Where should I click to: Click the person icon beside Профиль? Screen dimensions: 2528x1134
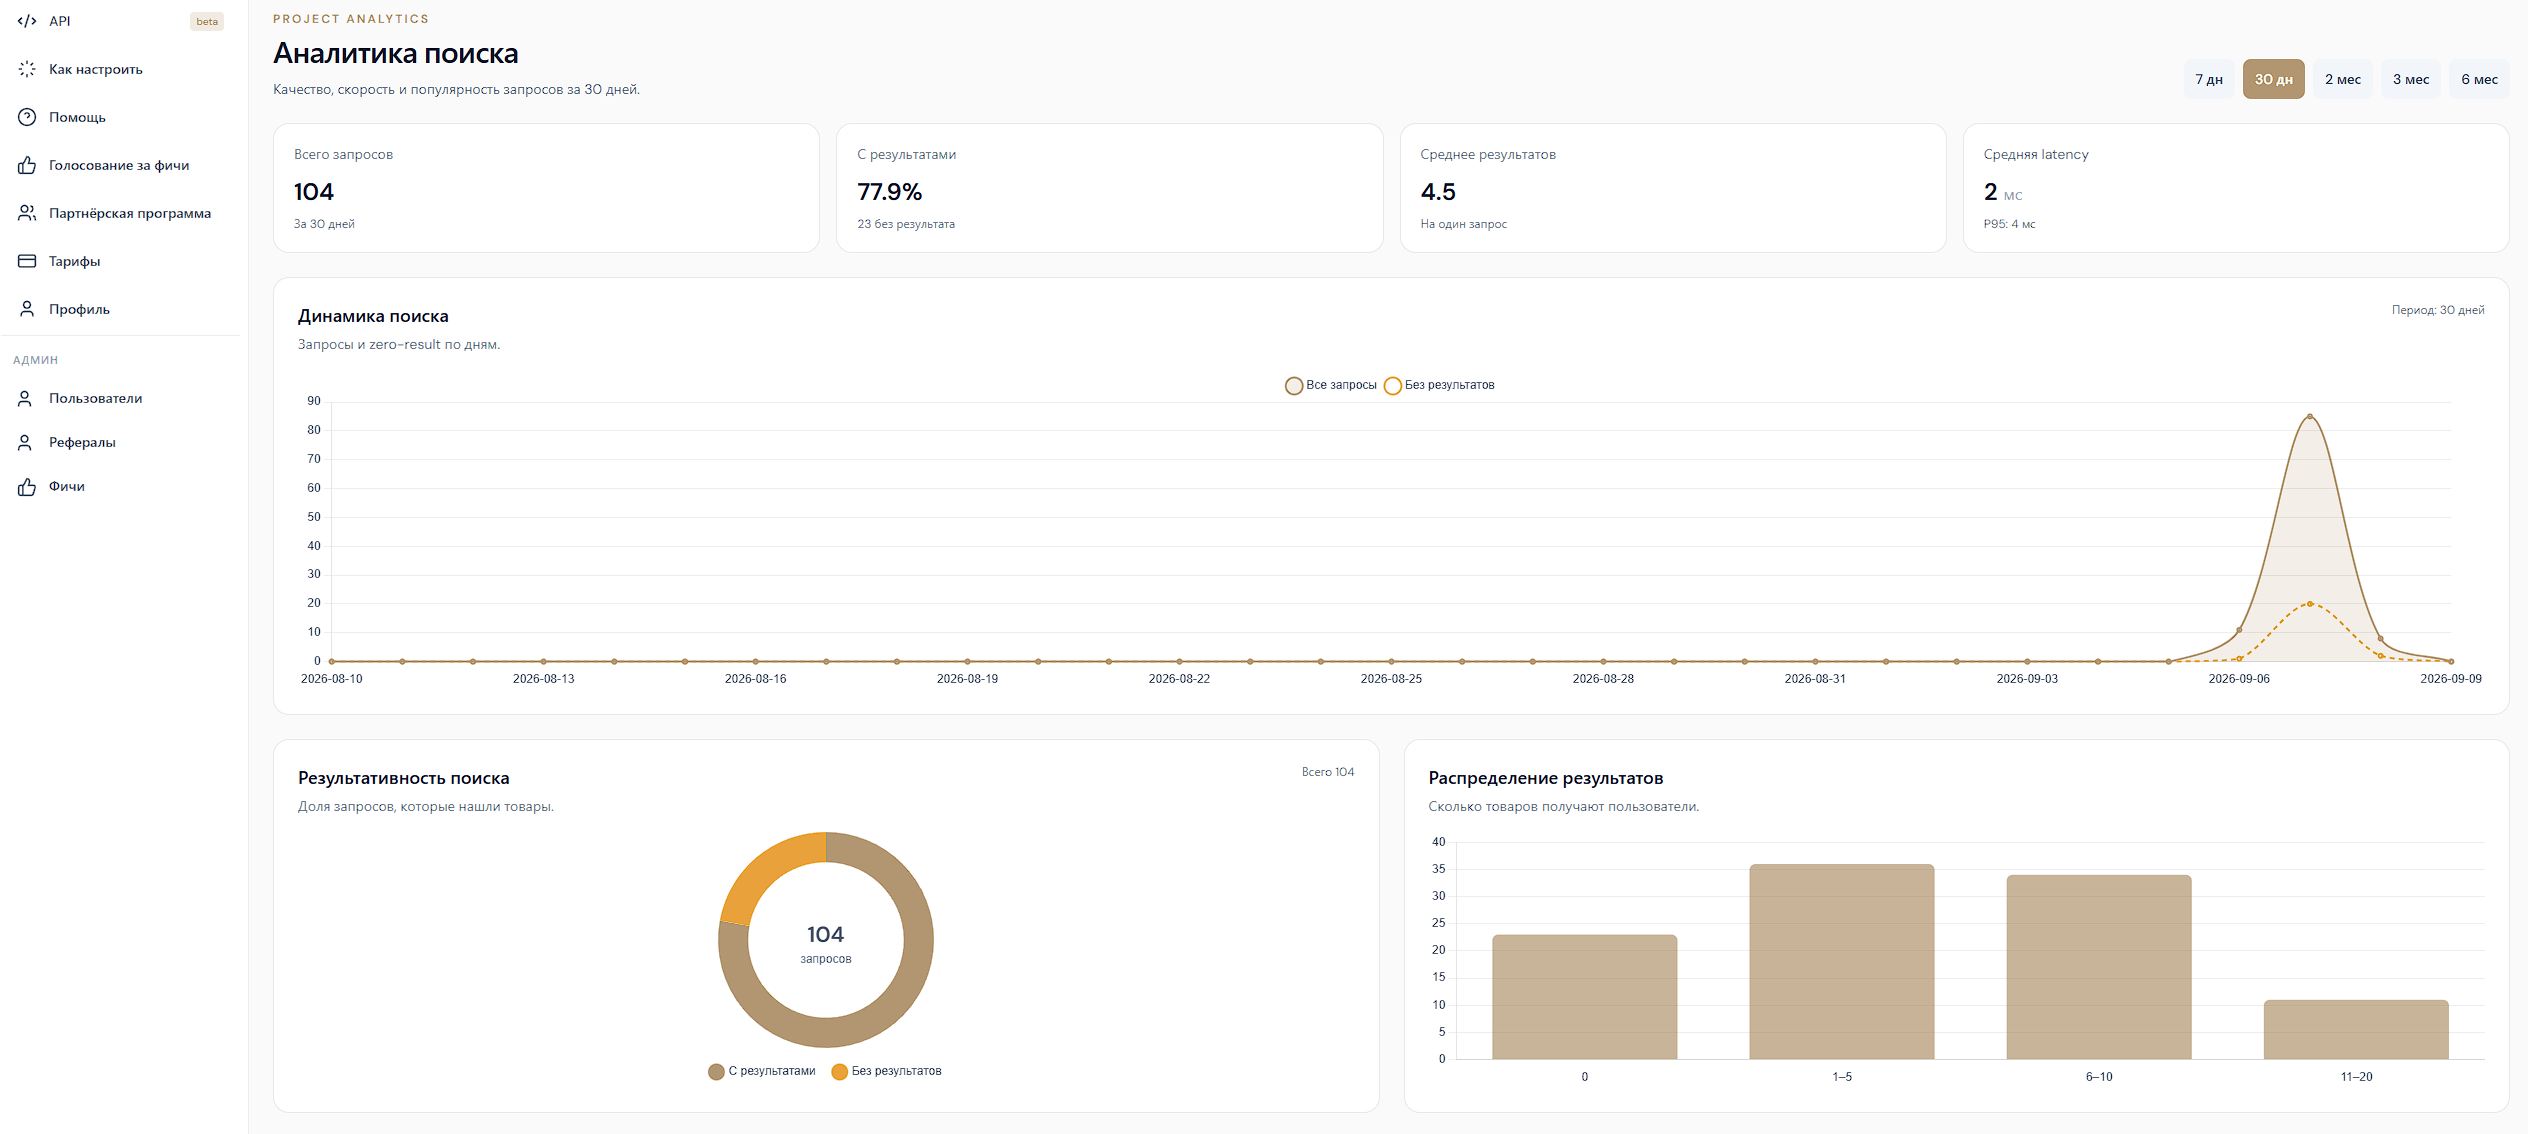pyautogui.click(x=27, y=309)
